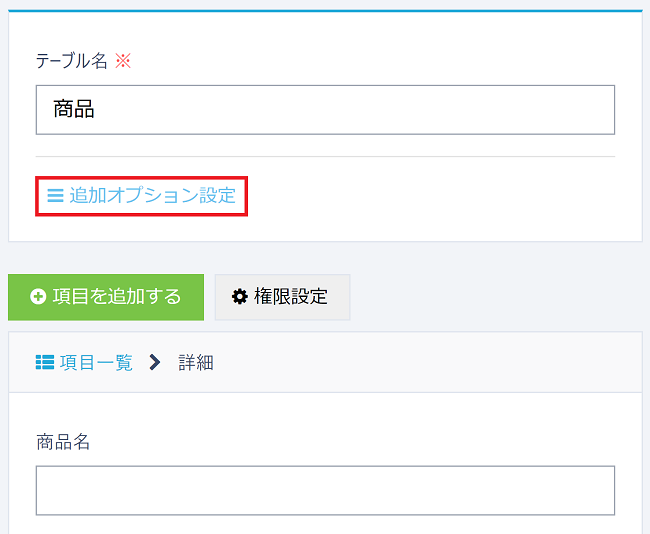This screenshot has width=650, height=534.
Task: Click the gear icon on 権限設定
Action: click(240, 297)
